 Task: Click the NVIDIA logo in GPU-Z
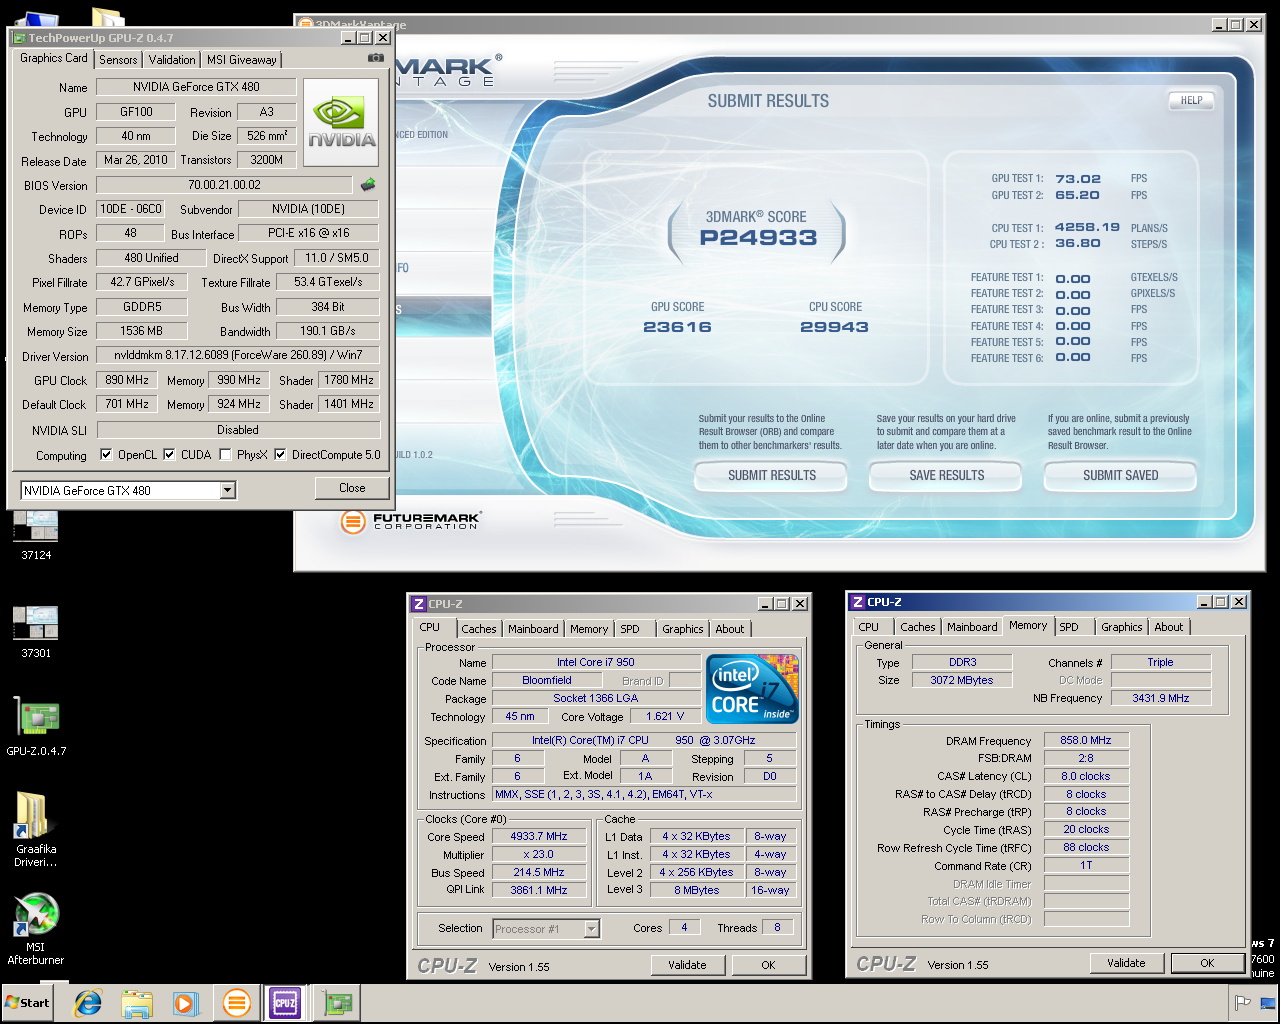[341, 123]
